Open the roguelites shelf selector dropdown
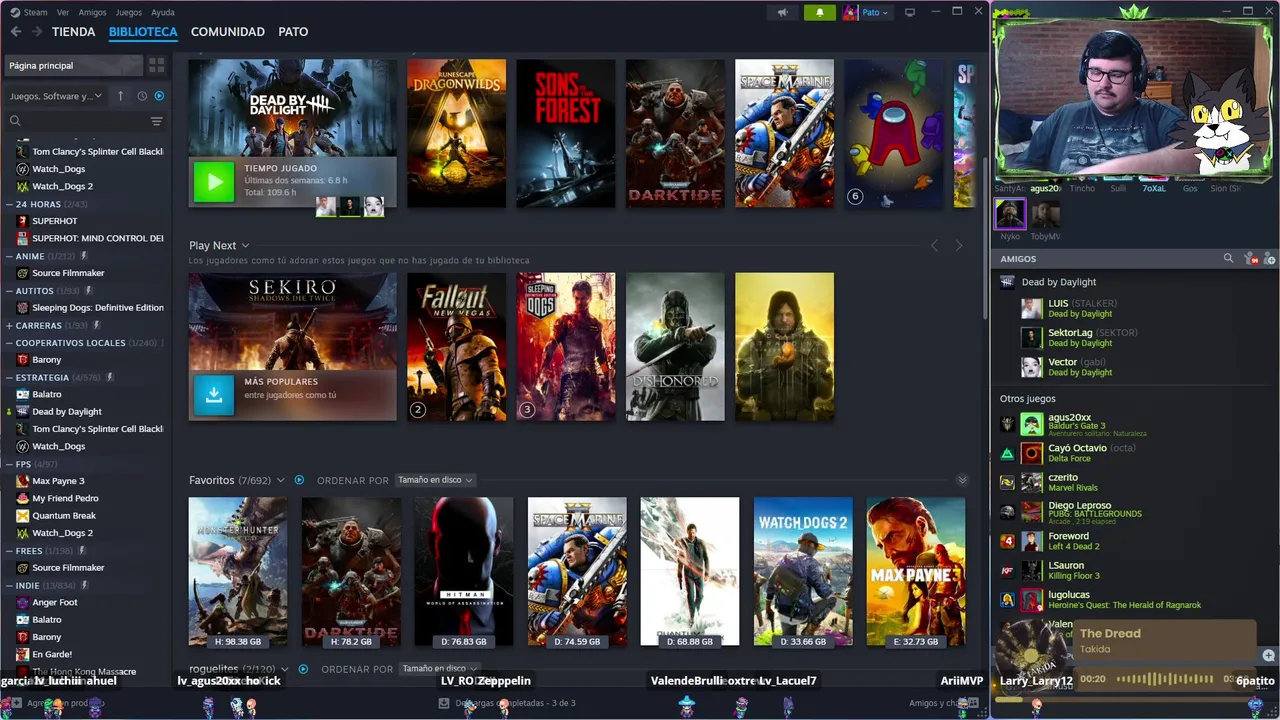The image size is (1280, 720). (285, 669)
